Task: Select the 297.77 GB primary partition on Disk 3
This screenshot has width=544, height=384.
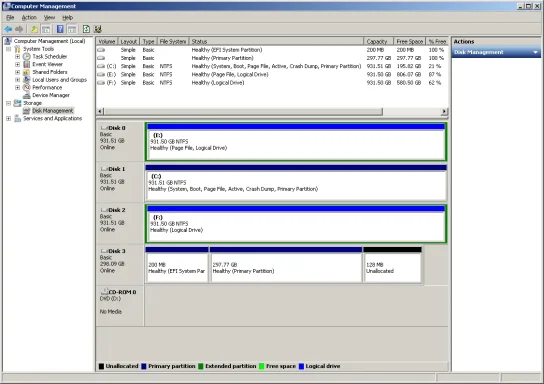Action: [286, 265]
